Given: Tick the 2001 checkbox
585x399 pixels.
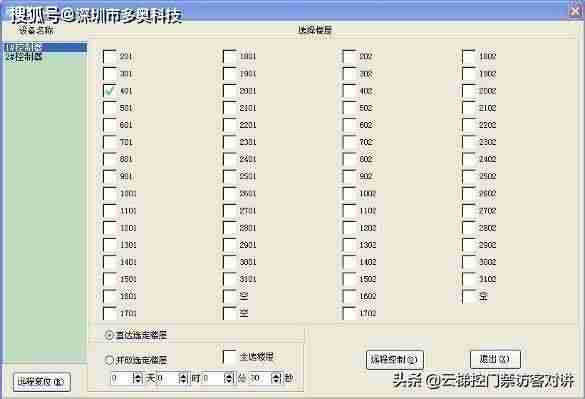Looking at the screenshot, I should [x=229, y=91].
